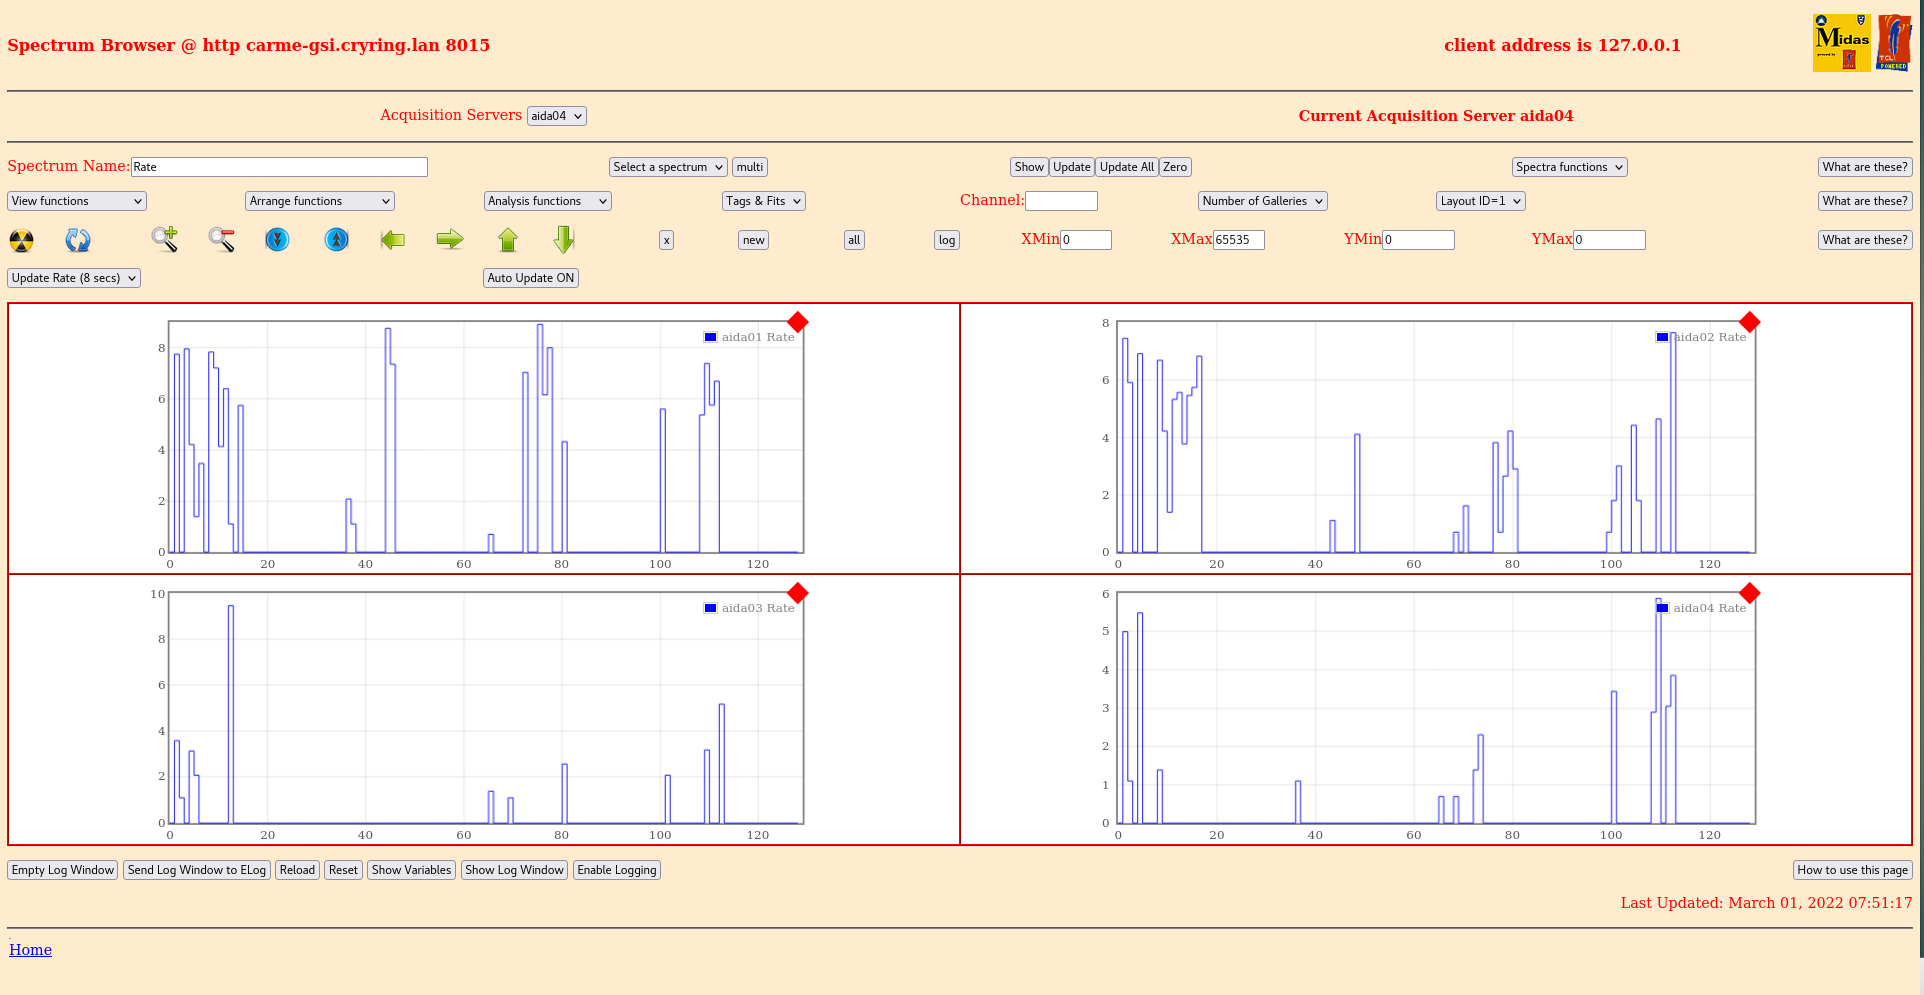Toggle the multi spectrum button
The image size is (1924, 995).
pos(749,167)
